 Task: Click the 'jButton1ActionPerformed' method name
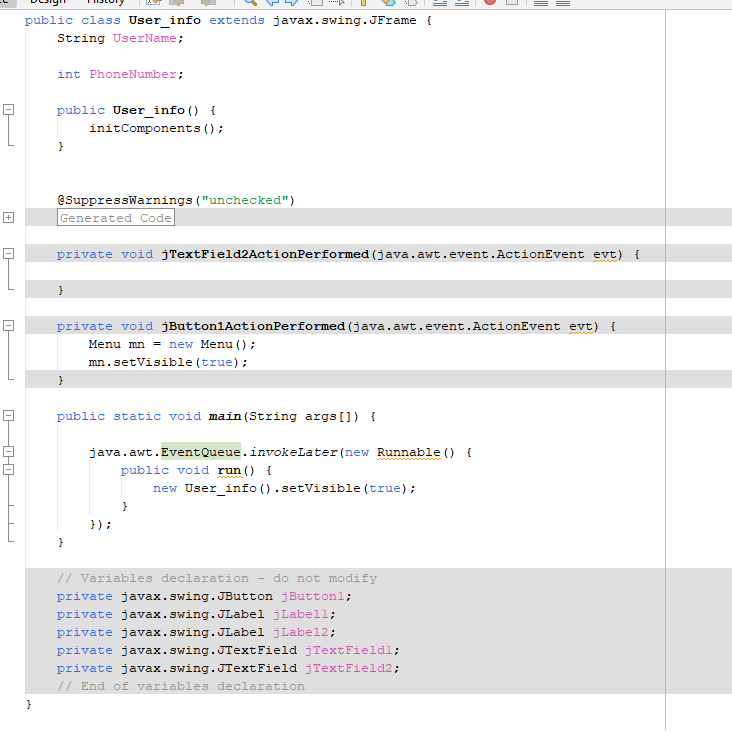(x=253, y=327)
